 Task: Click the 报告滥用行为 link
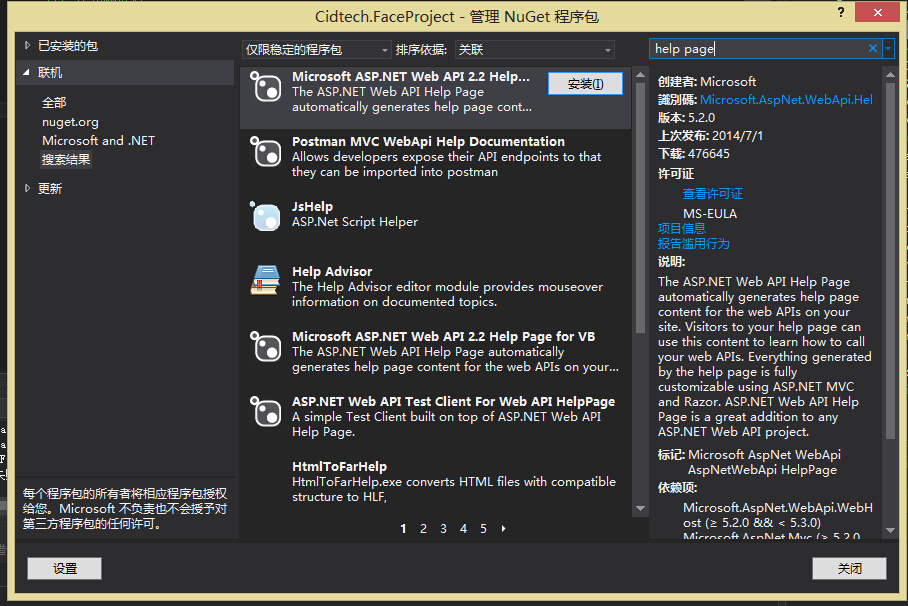tap(694, 243)
